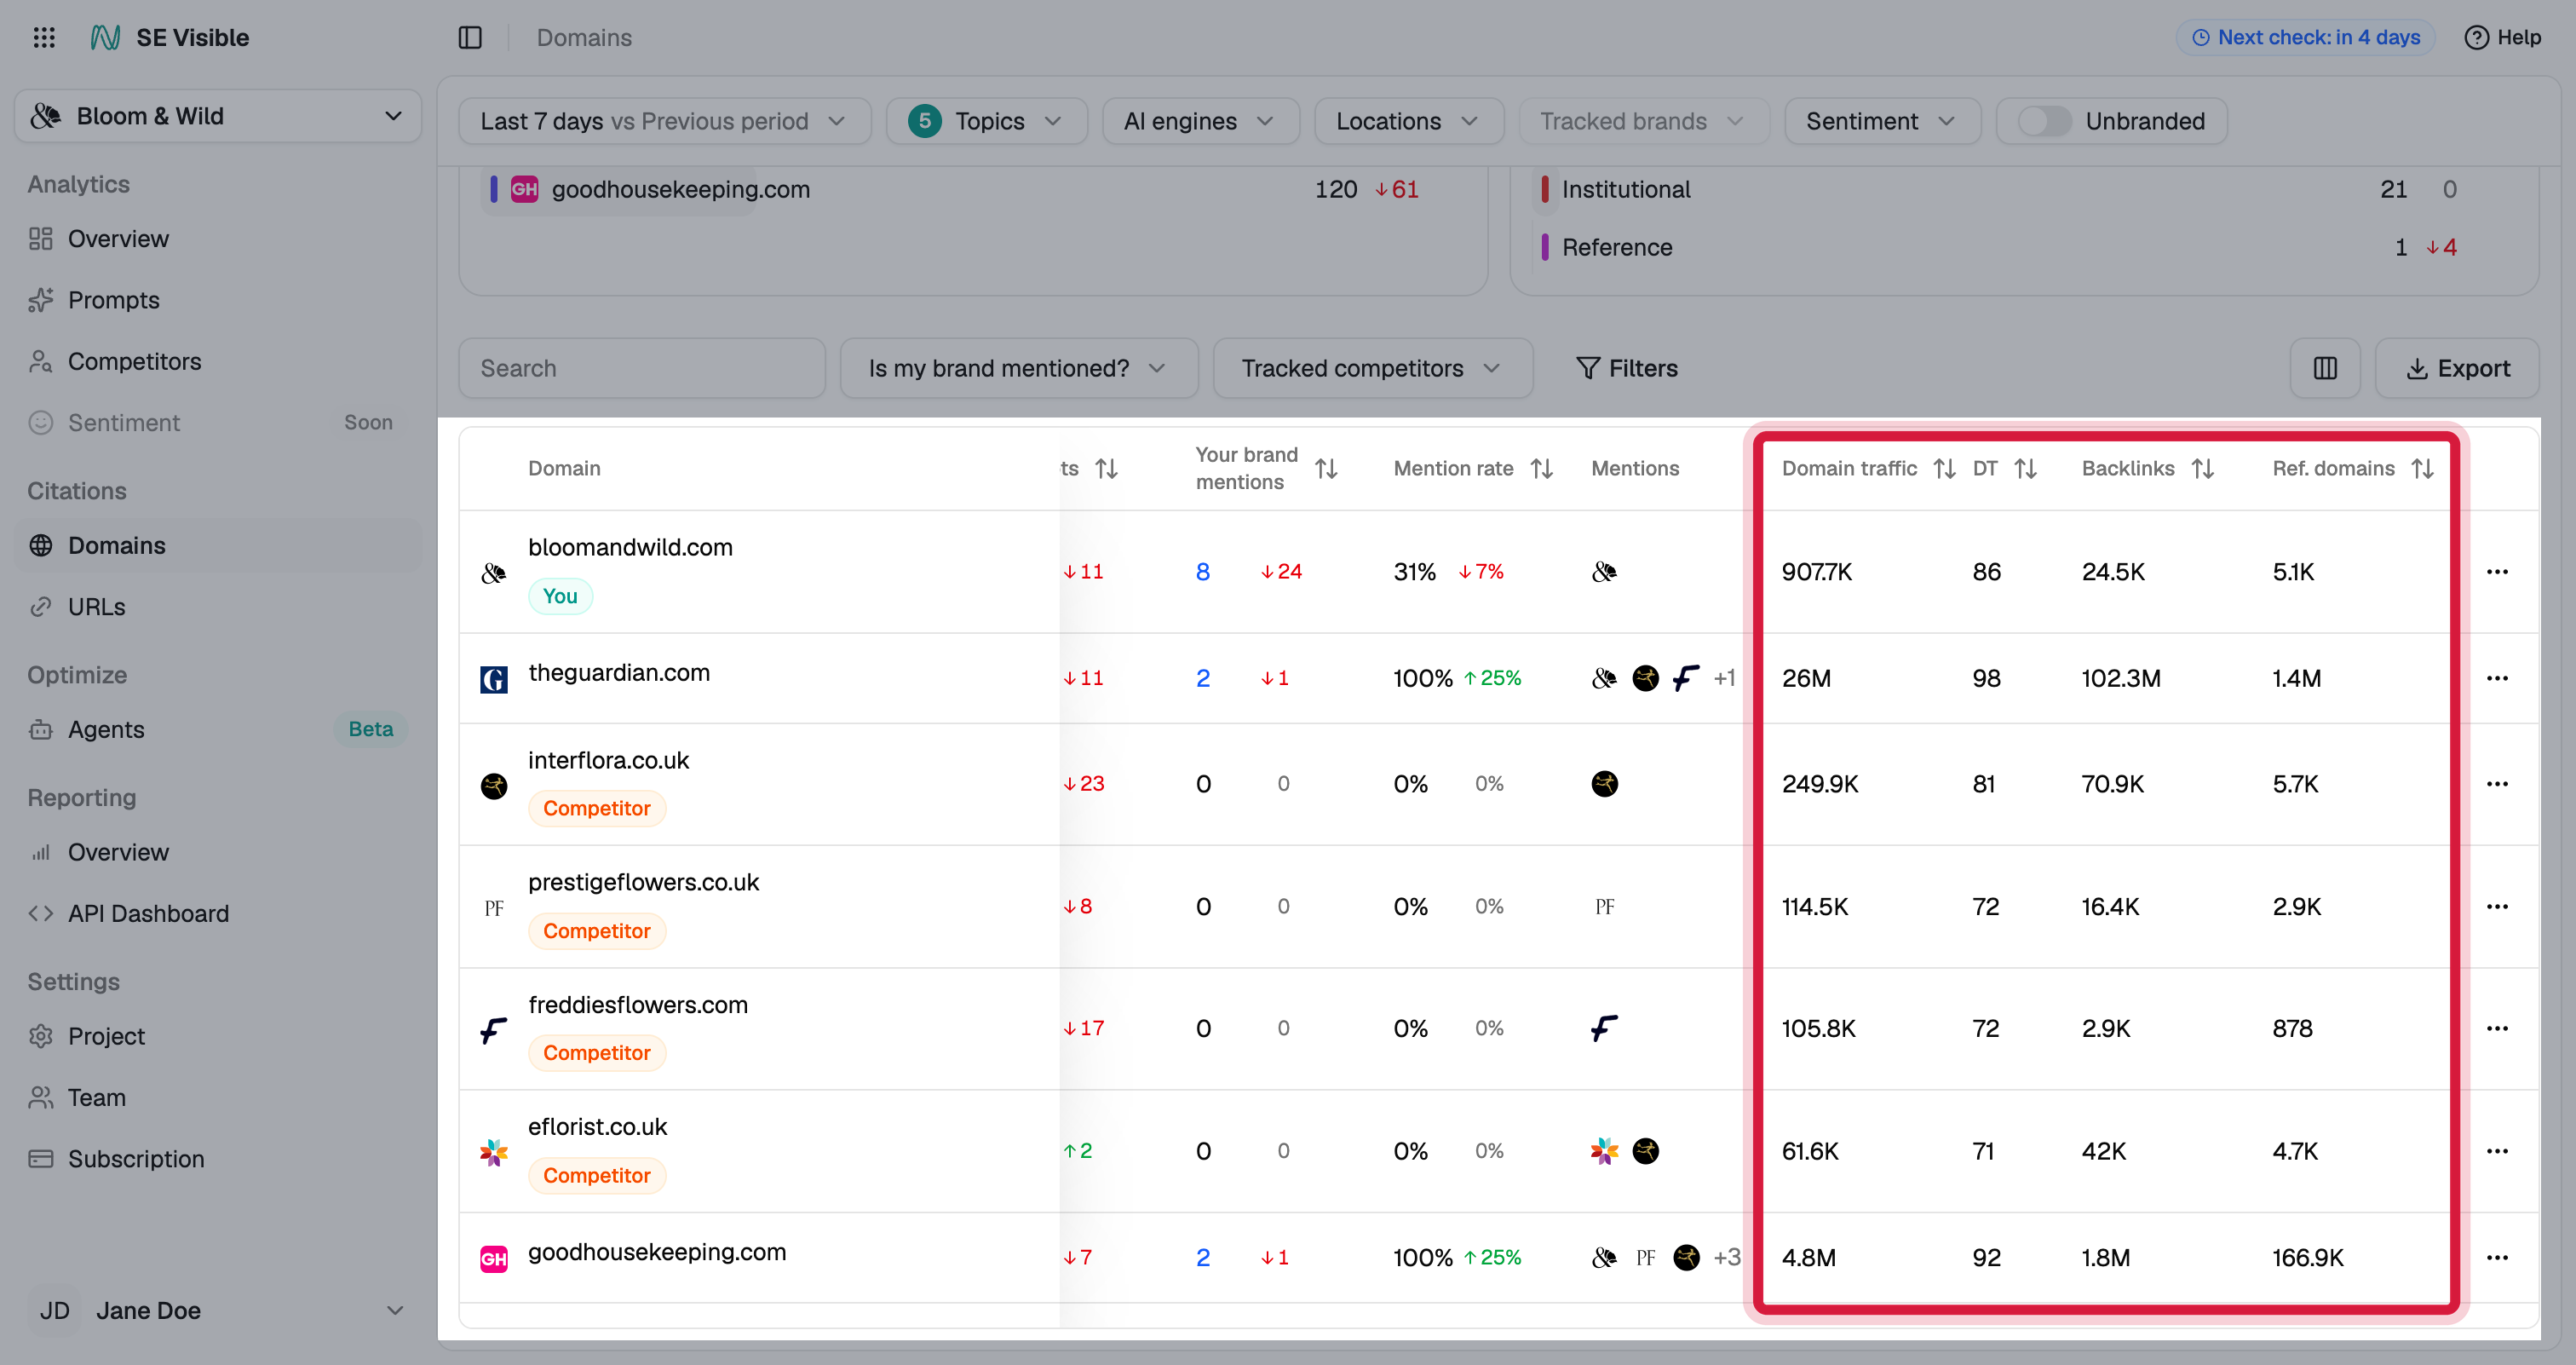
Task: Toggle the Unbranded switch
Action: click(x=2044, y=121)
